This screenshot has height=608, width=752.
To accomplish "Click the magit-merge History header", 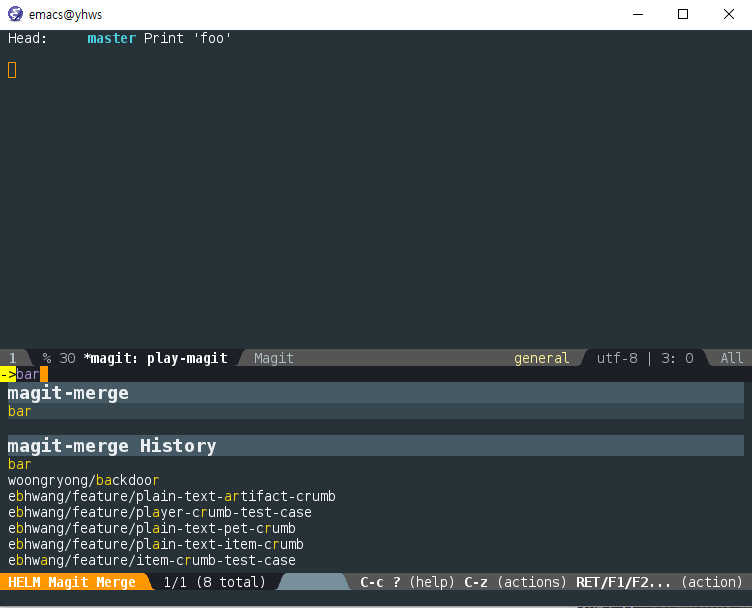I will pyautogui.click(x=376, y=446).
